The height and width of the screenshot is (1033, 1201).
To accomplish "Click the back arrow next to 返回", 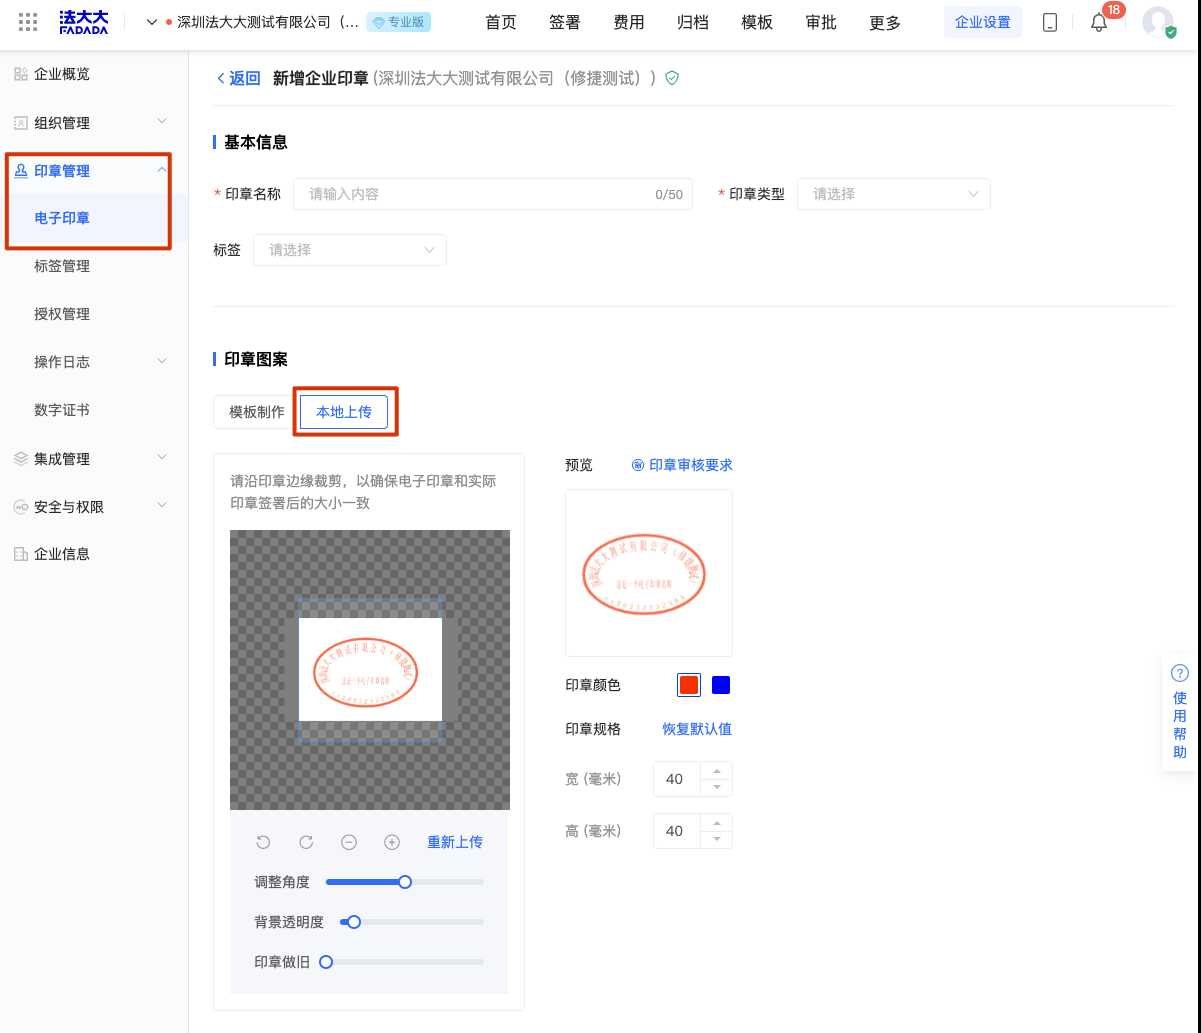I will 220,78.
